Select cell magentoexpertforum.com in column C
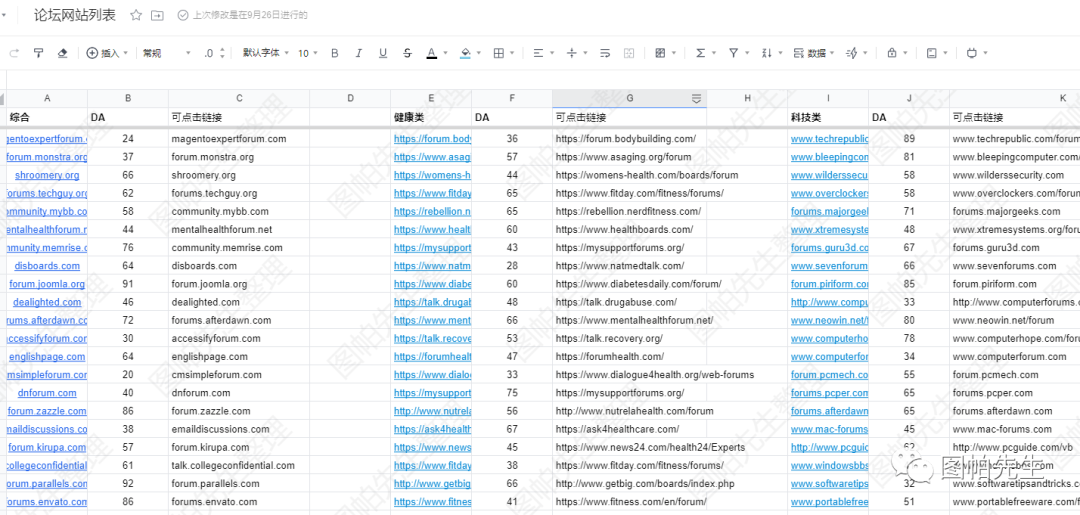 click(x=239, y=138)
